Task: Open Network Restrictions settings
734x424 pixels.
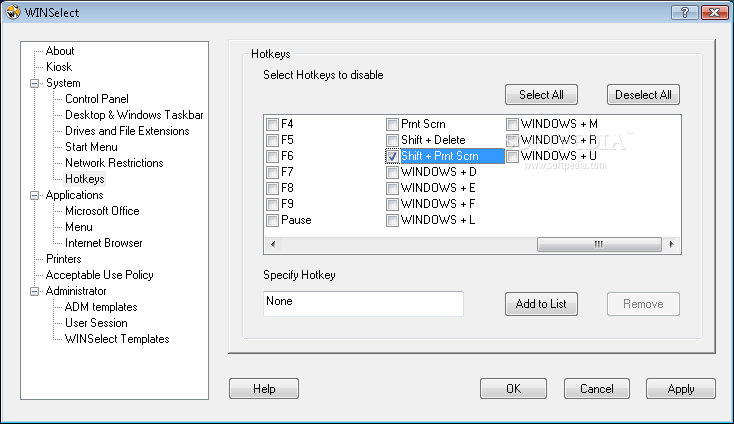Action: (x=114, y=163)
